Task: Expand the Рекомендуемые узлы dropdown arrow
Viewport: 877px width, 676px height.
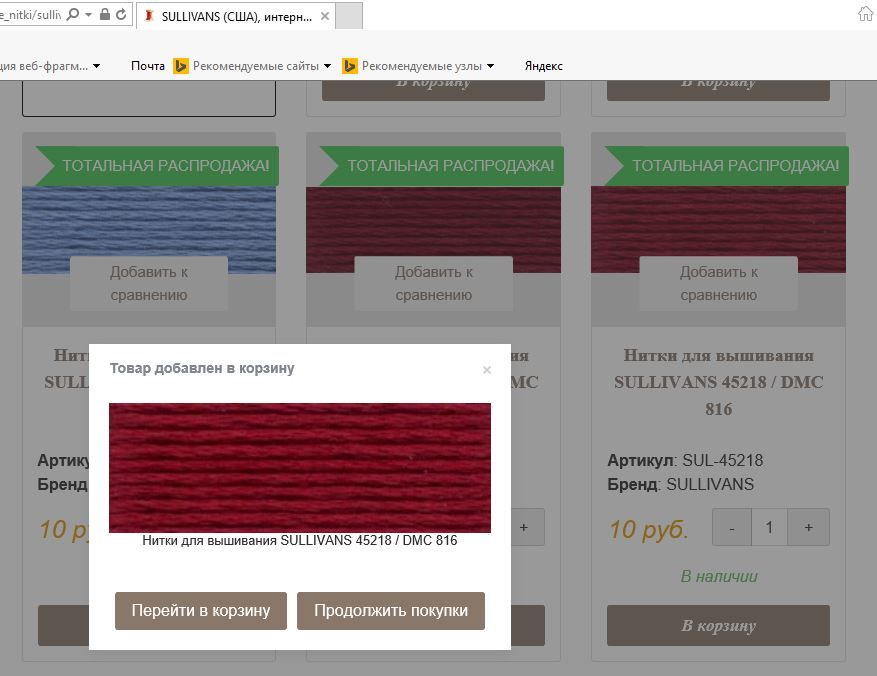Action: 491,66
